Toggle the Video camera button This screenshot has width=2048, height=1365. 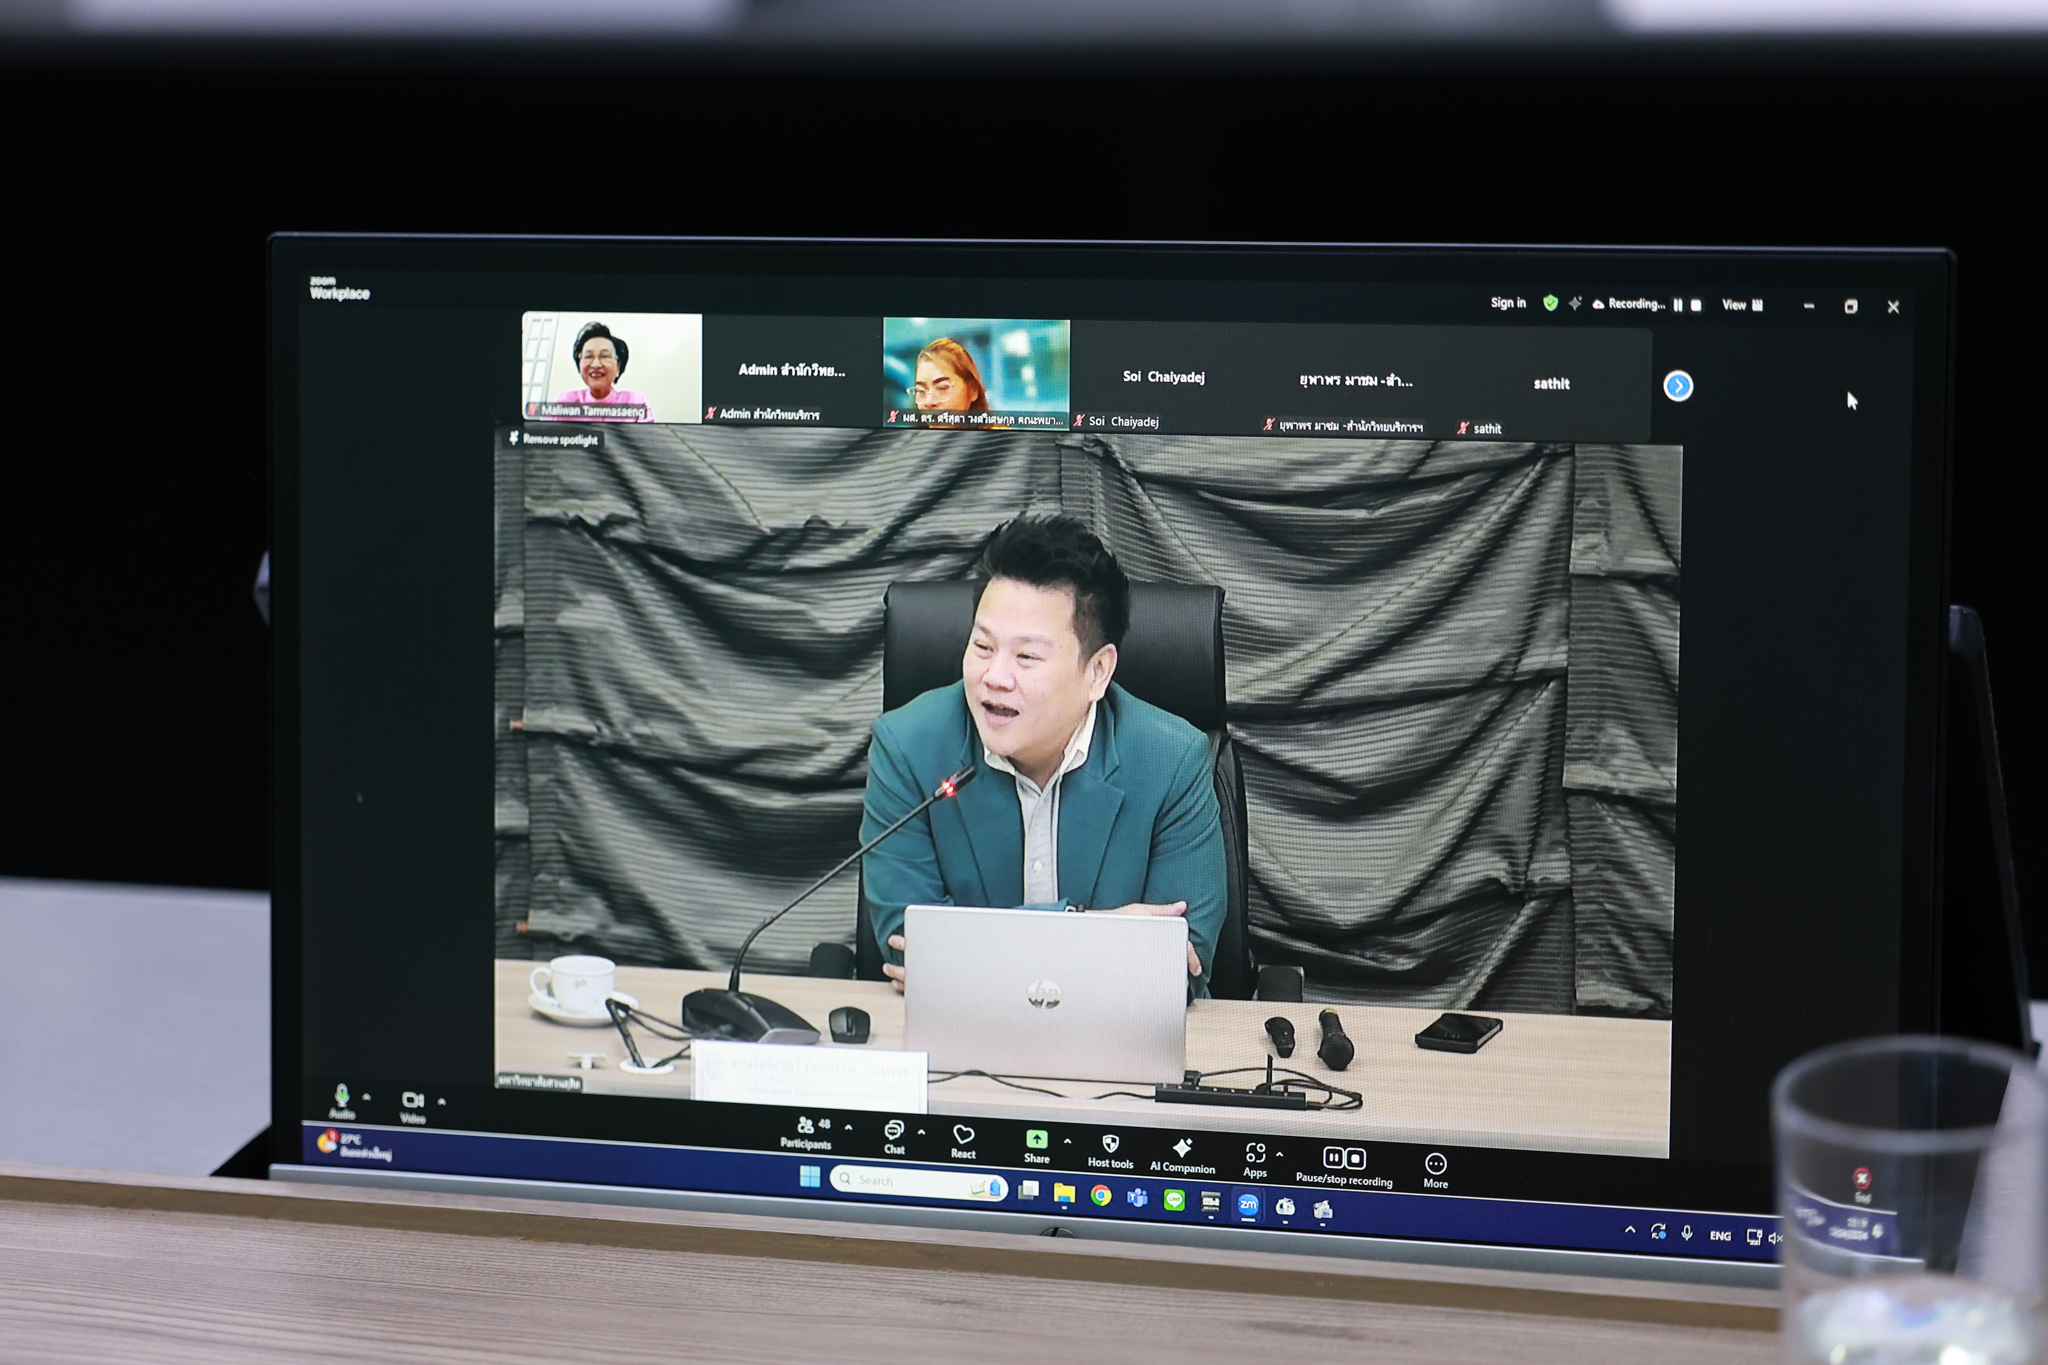tap(412, 1106)
